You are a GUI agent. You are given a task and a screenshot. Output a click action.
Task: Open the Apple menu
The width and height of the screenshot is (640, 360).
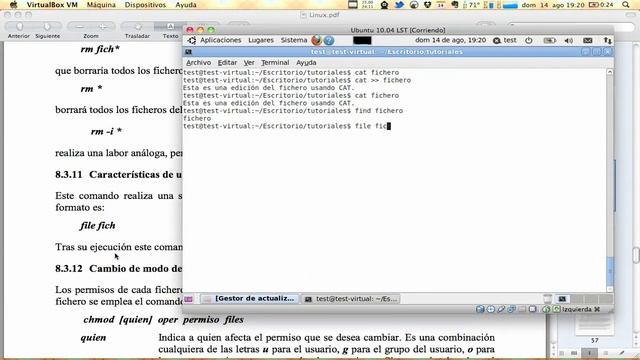(13, 5)
